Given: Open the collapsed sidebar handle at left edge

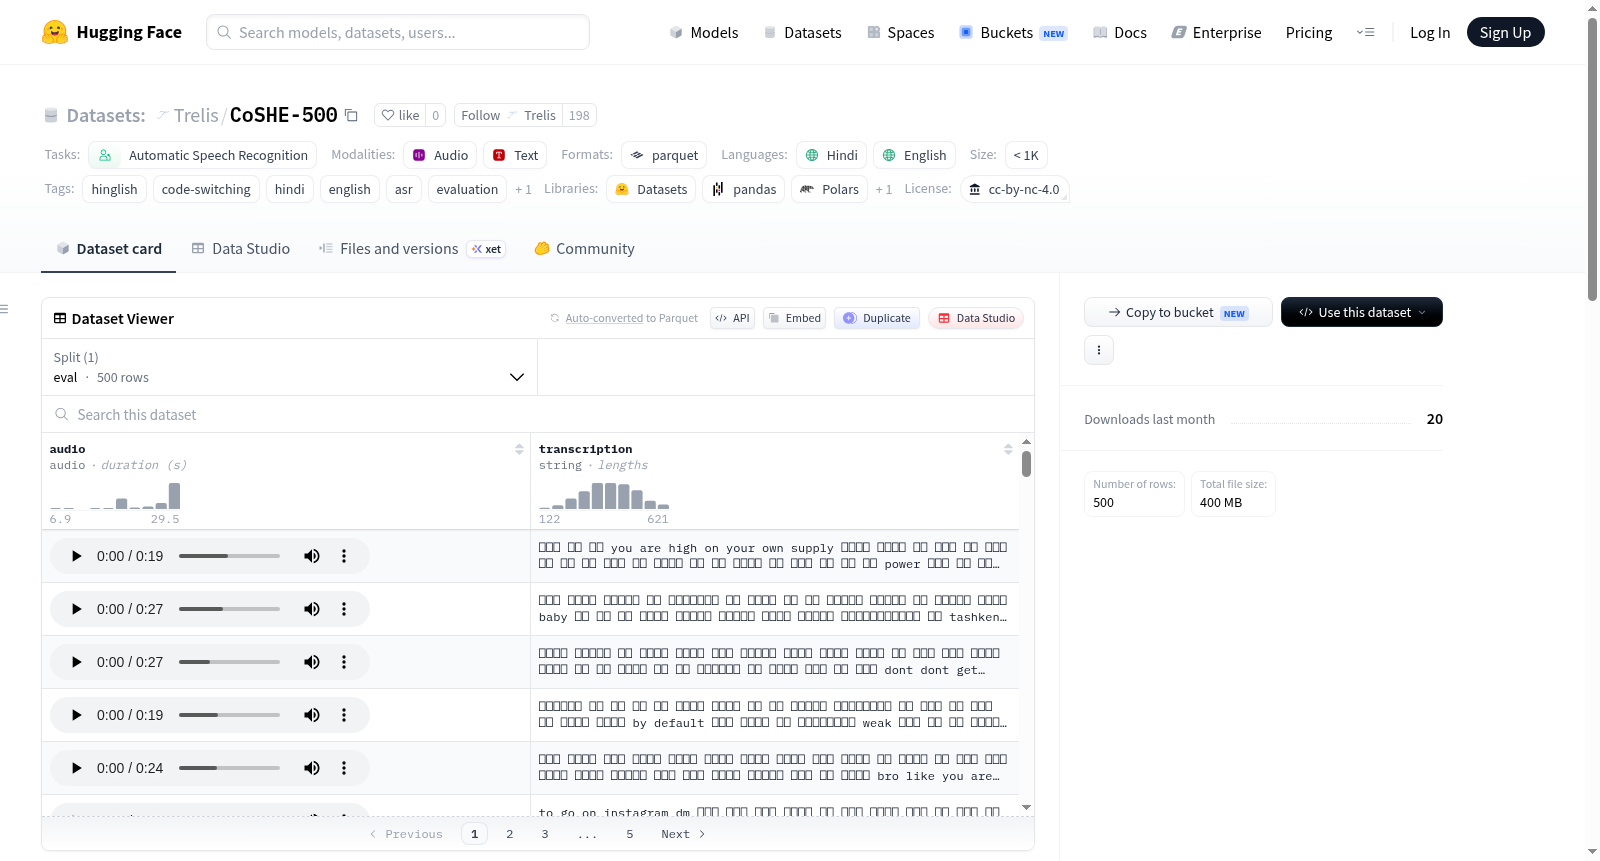Looking at the screenshot, I should 5,309.
